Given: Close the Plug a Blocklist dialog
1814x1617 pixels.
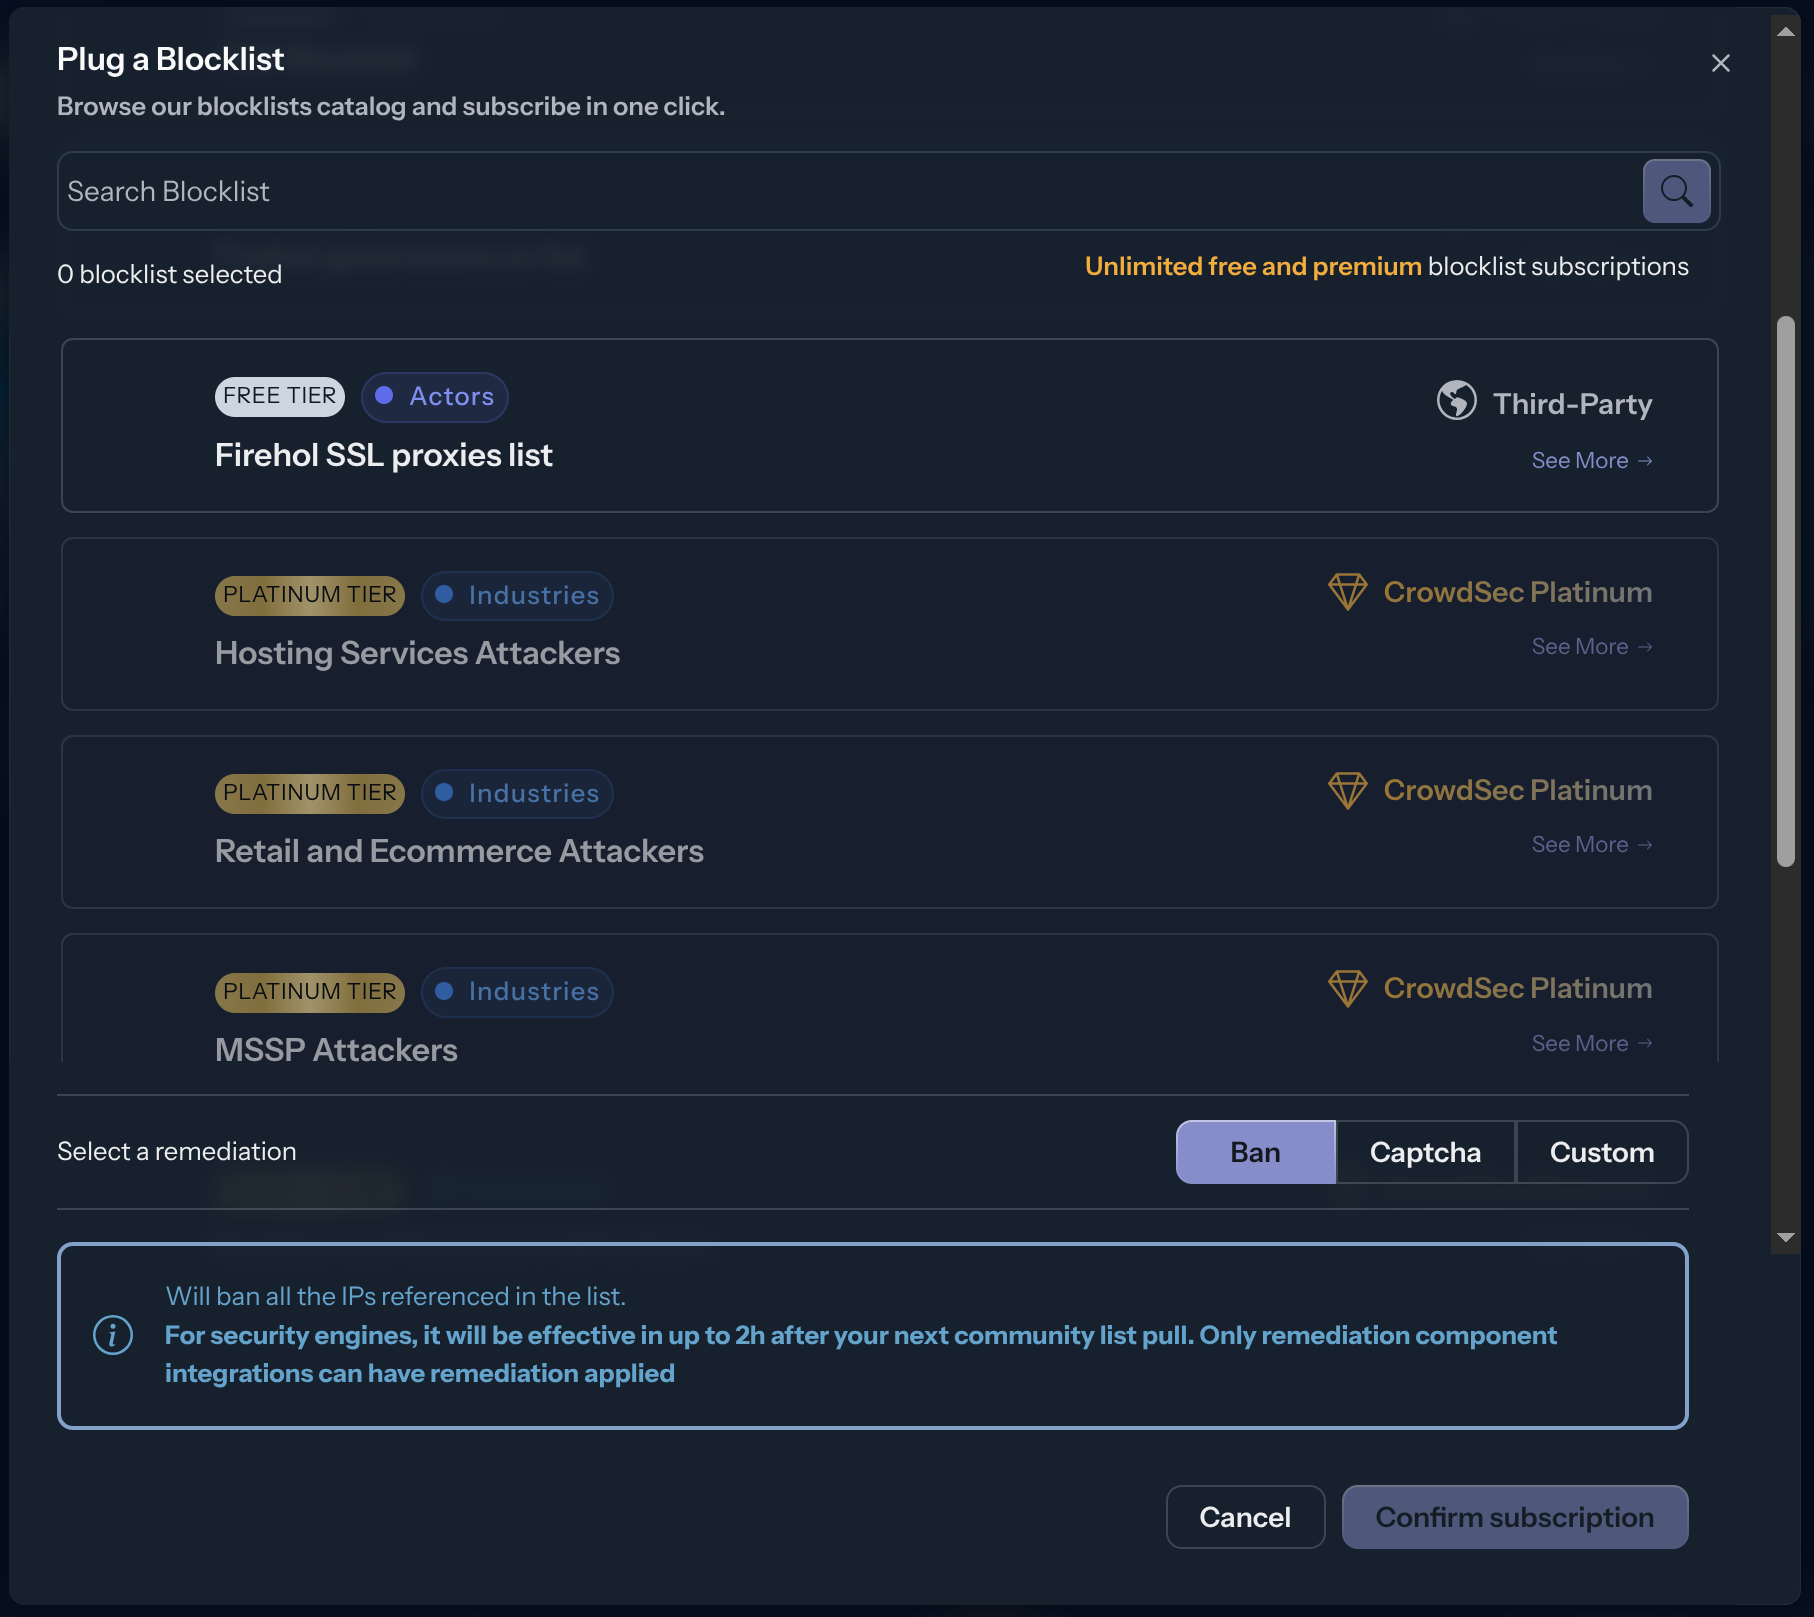Looking at the screenshot, I should 1721,62.
